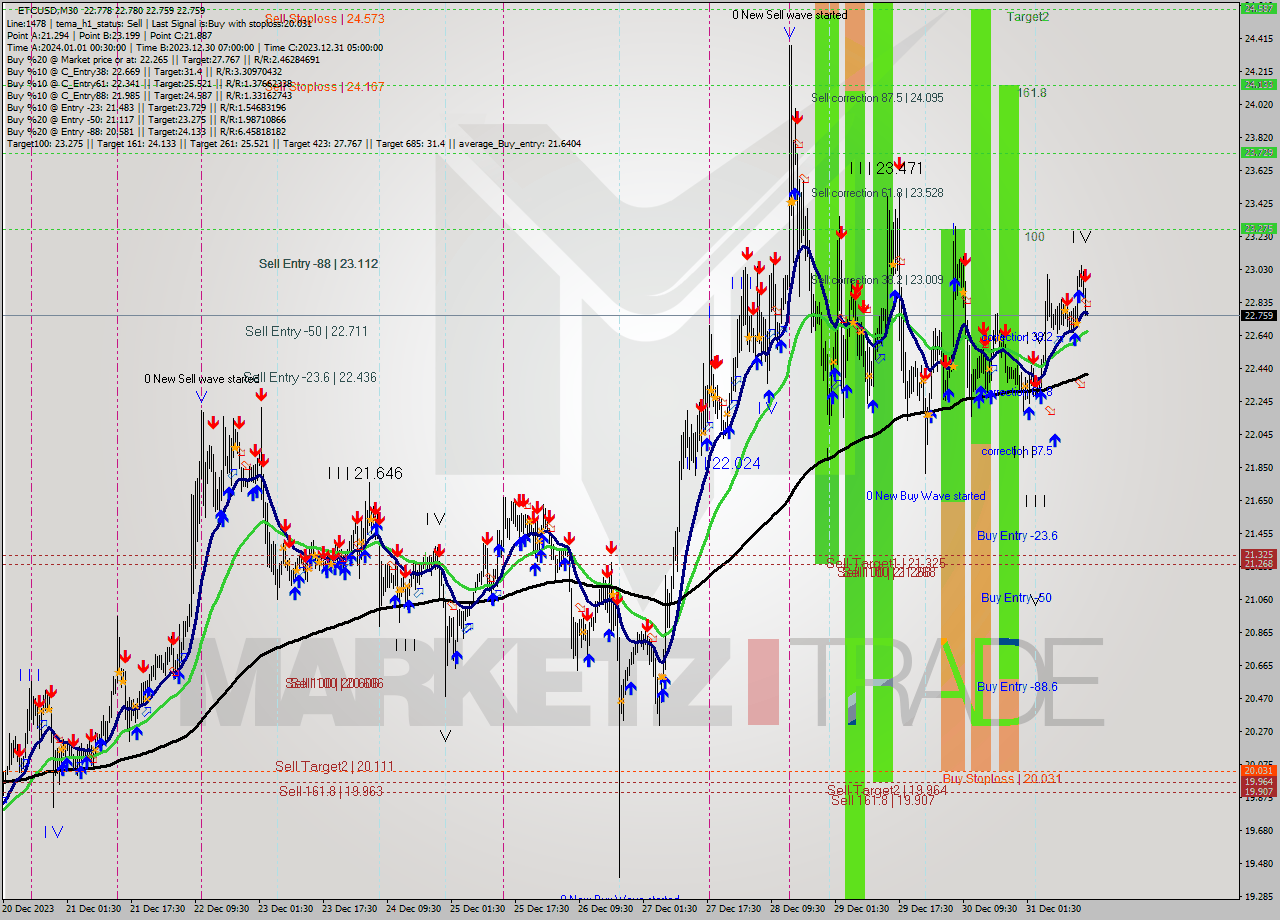1280x920 pixels.
Task: Select the '161.8' Fibonacci level label
Action: pyautogui.click(x=1032, y=93)
